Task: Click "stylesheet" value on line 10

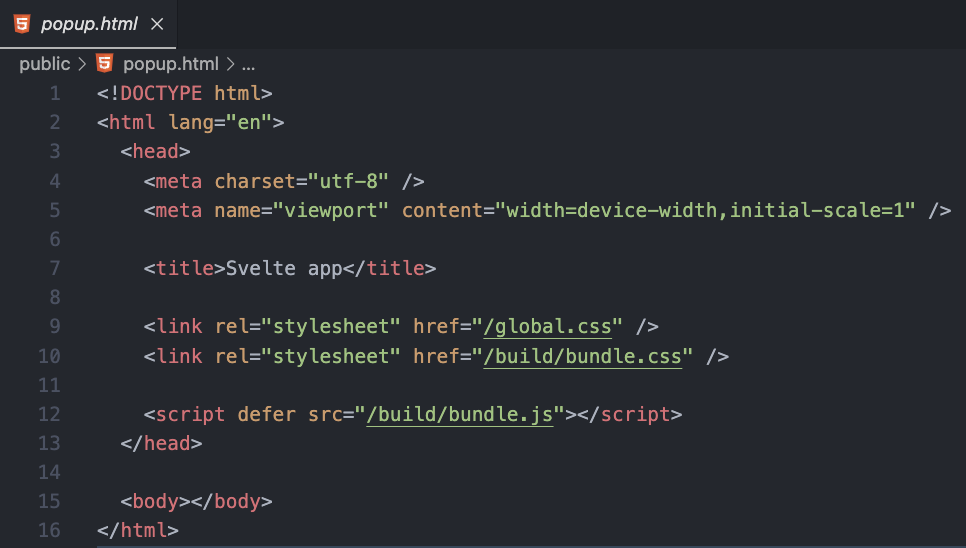Action: point(331,357)
